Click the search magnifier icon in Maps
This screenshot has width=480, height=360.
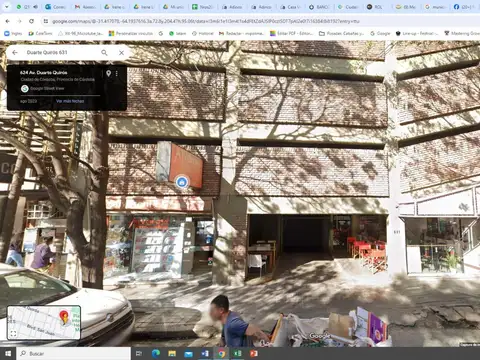point(104,53)
